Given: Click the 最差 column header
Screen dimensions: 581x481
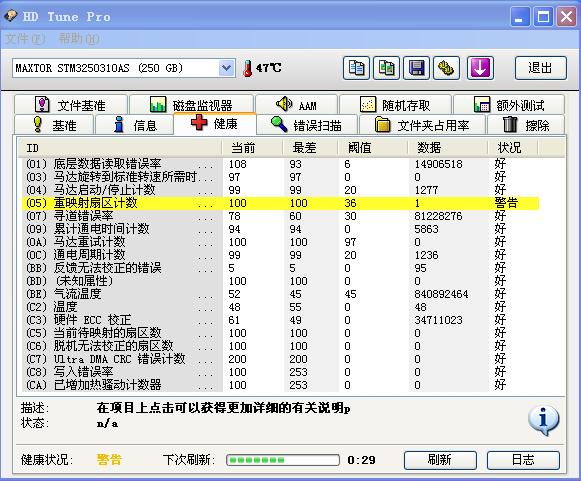Looking at the screenshot, I should pos(311,148).
